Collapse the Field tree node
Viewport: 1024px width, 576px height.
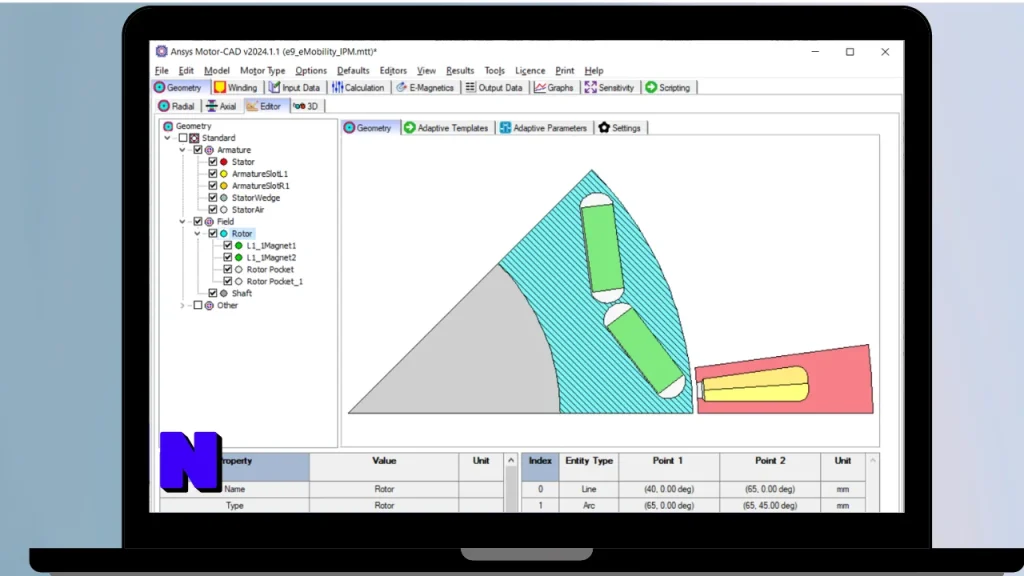click(x=183, y=222)
